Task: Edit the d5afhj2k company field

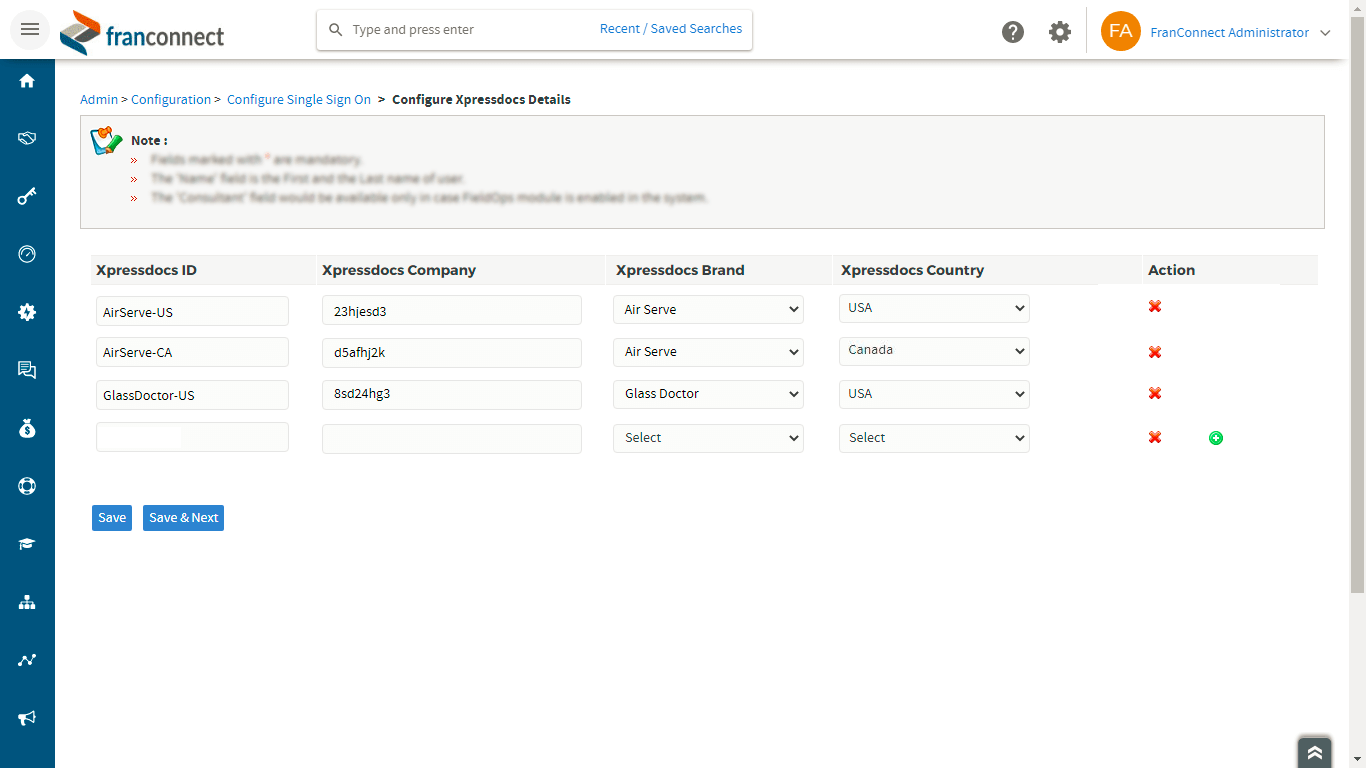Action: [x=452, y=353]
